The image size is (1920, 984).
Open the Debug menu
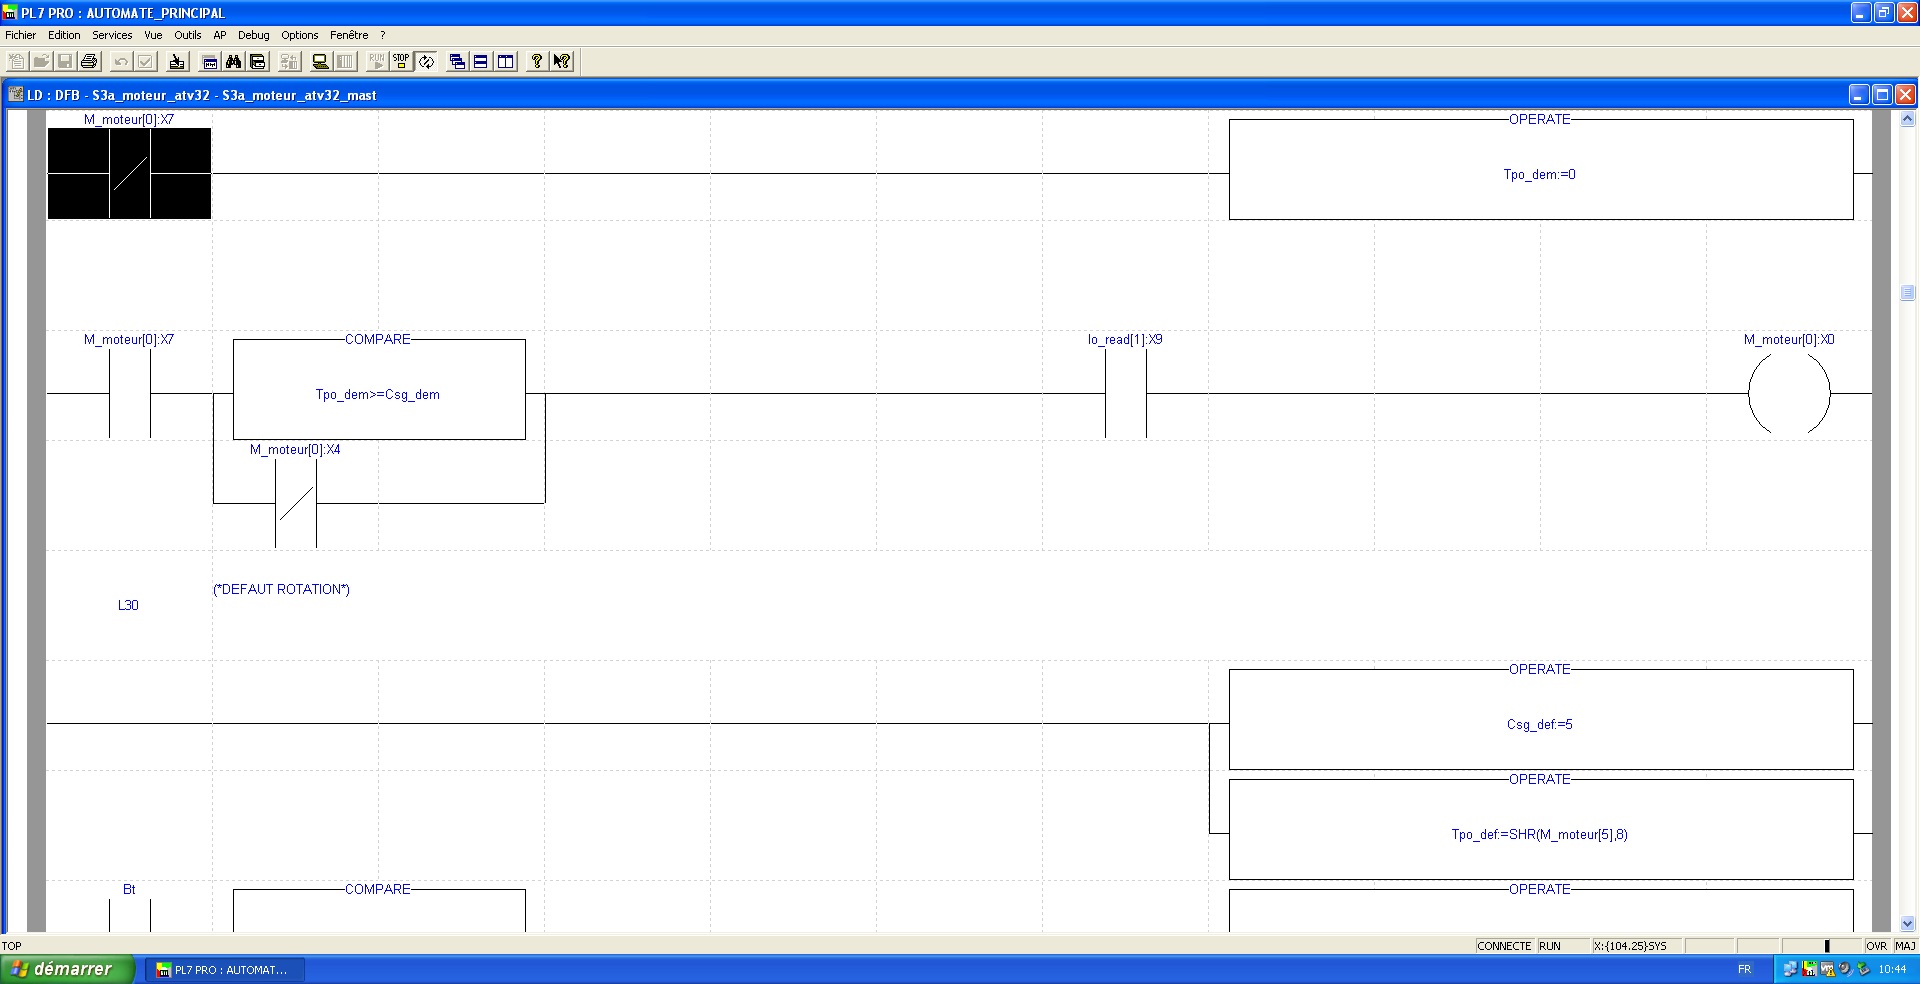pyautogui.click(x=254, y=35)
